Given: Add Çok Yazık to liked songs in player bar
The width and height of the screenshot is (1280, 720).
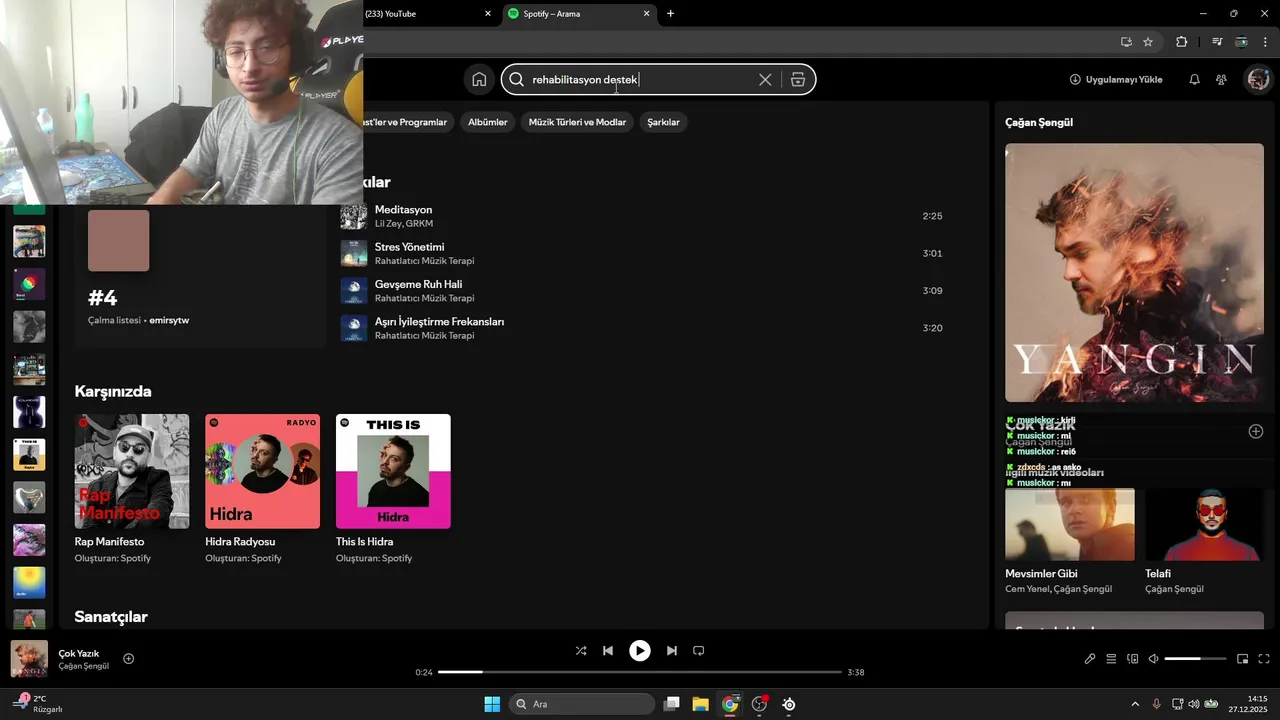Looking at the screenshot, I should click(129, 658).
